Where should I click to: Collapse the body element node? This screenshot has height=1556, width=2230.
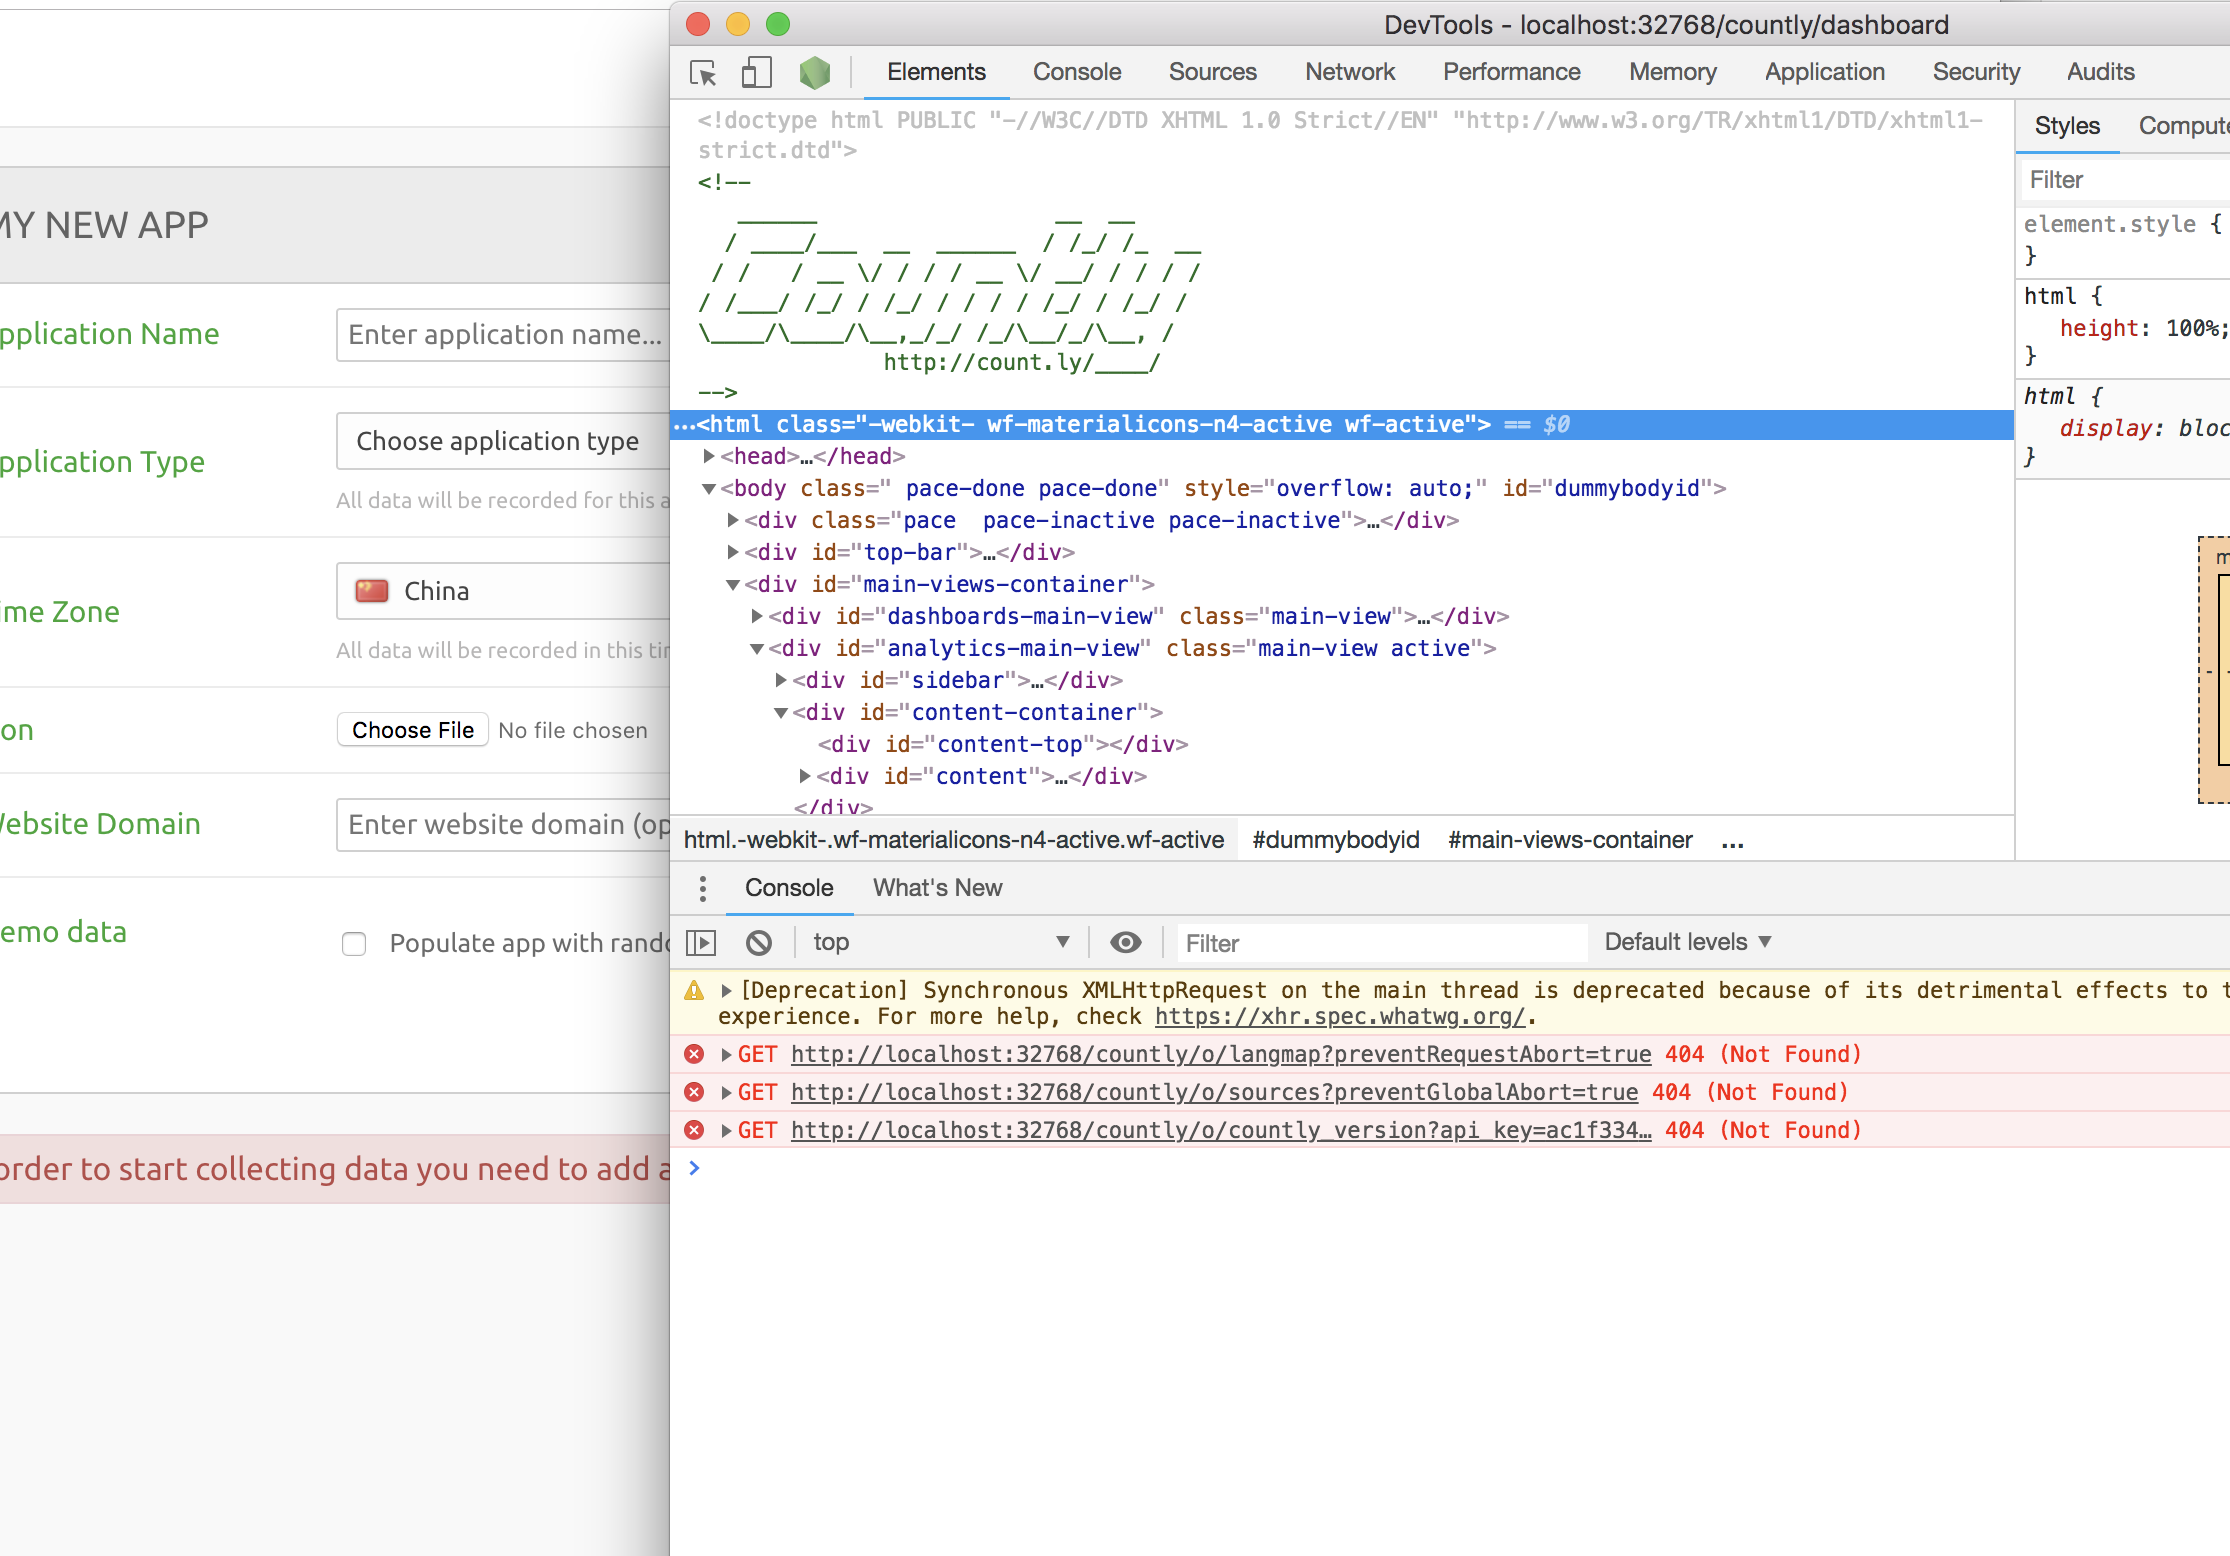[708, 488]
